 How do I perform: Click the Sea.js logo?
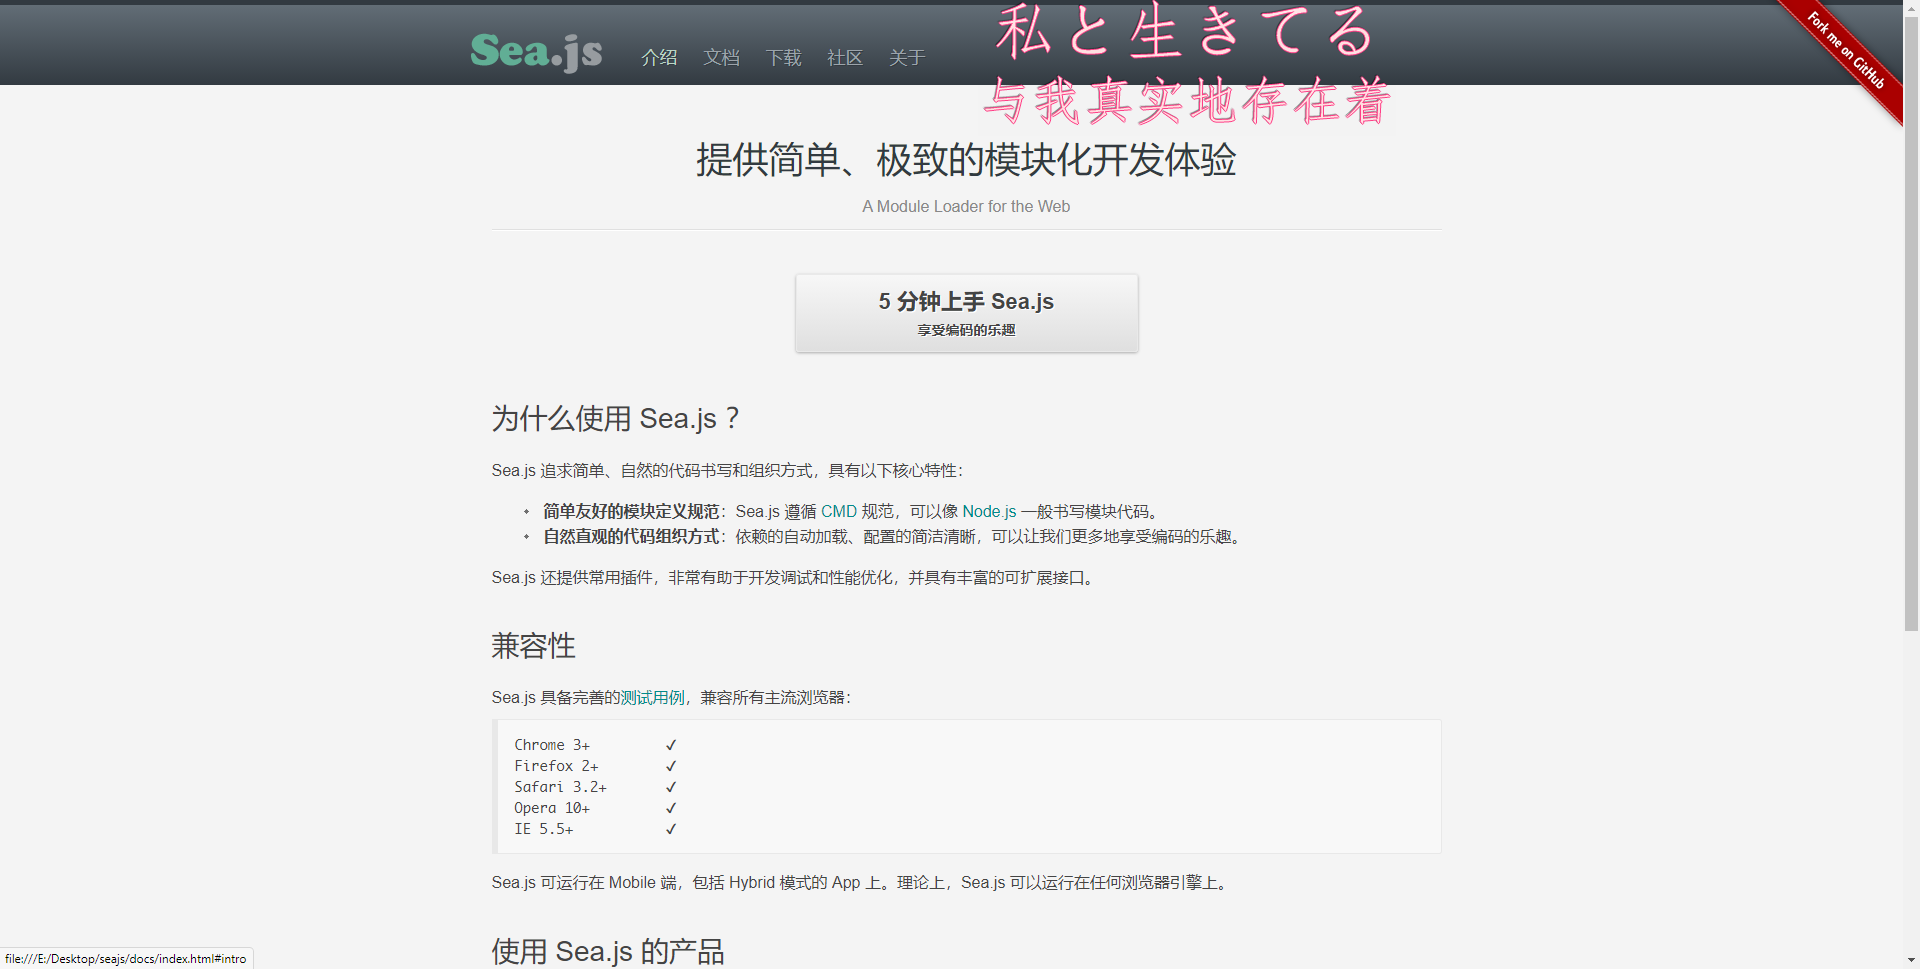point(536,51)
